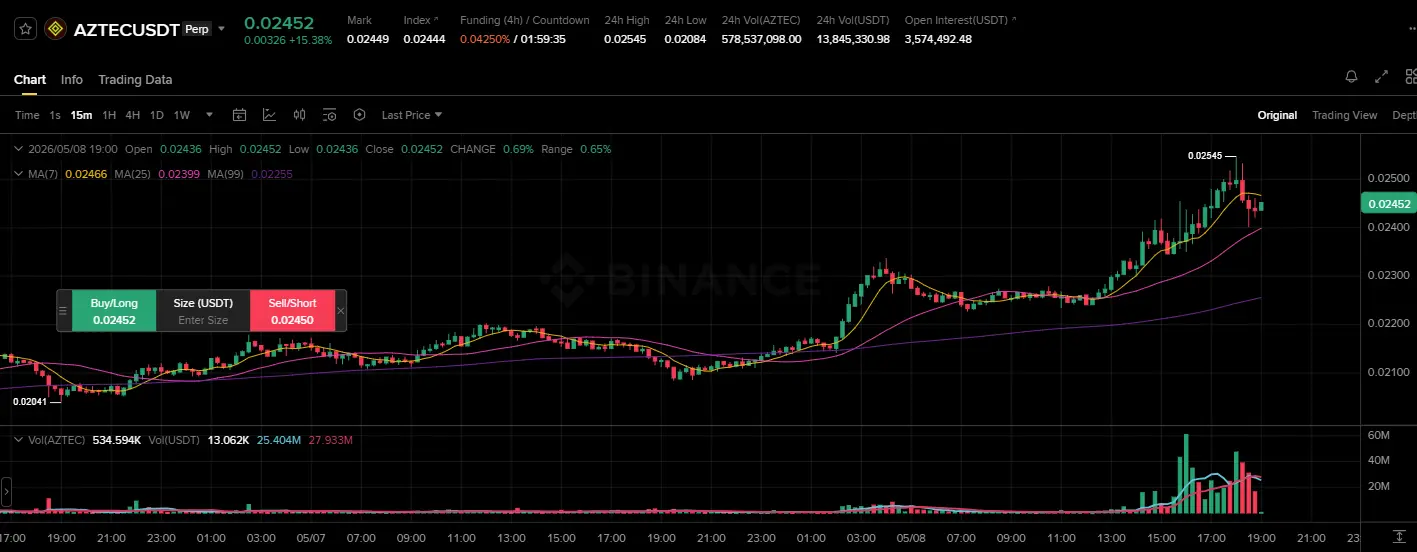This screenshot has height=552, width=1417.
Task: Switch to the Trading View chart
Action: click(x=1345, y=115)
